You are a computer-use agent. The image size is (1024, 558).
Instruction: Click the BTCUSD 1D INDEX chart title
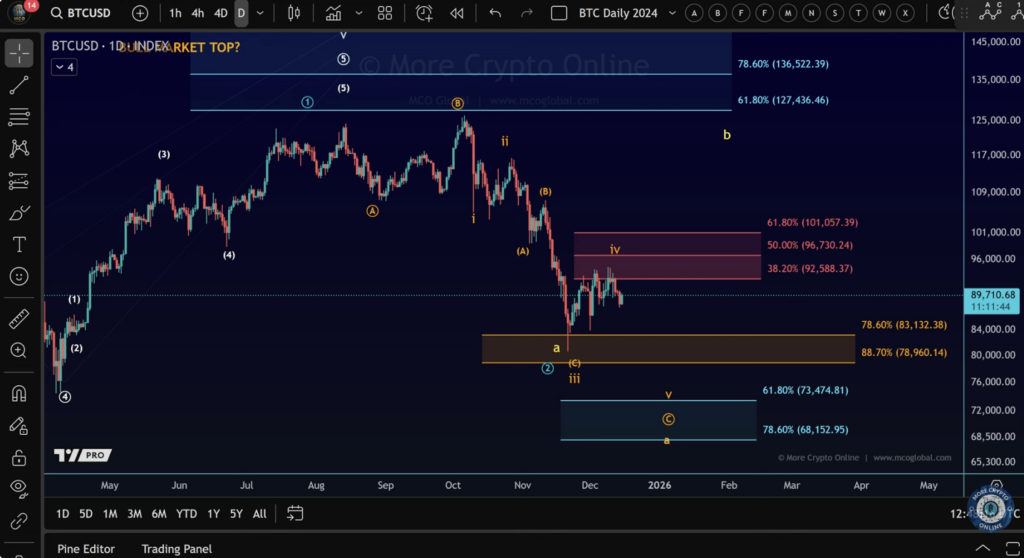tap(110, 46)
